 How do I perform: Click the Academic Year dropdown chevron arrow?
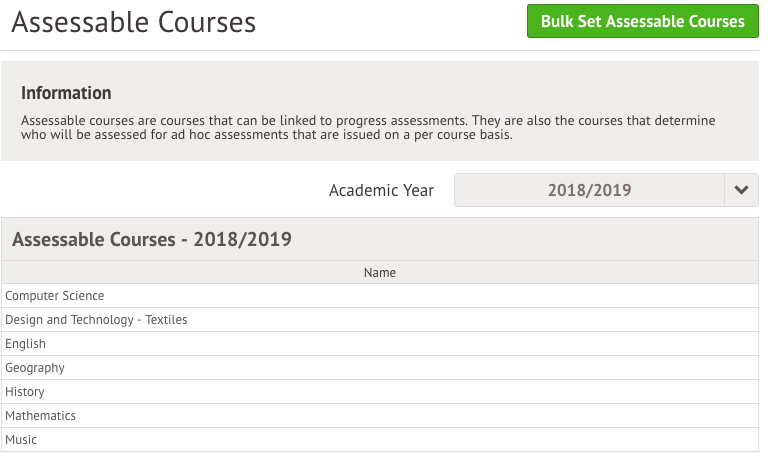pyautogui.click(x=741, y=190)
